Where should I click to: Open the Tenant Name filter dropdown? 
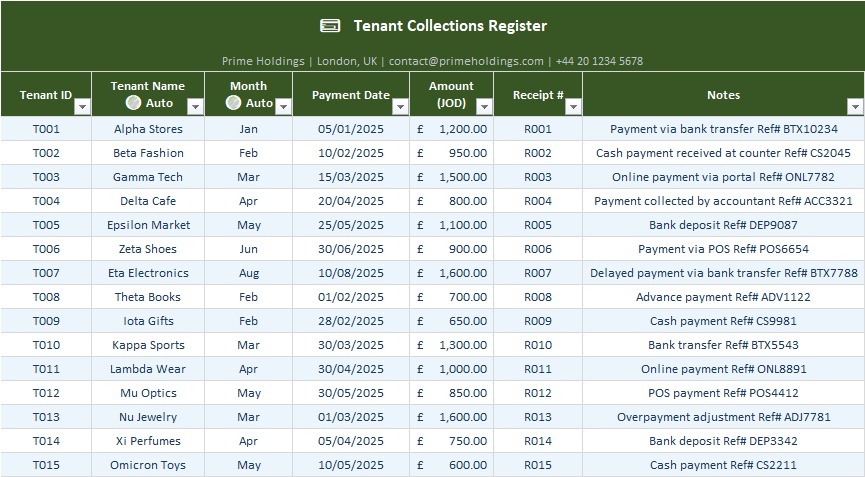coord(195,106)
